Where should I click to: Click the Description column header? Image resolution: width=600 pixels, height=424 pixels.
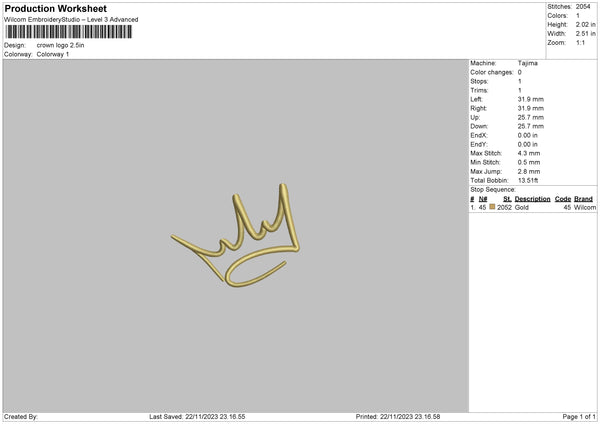click(x=532, y=199)
